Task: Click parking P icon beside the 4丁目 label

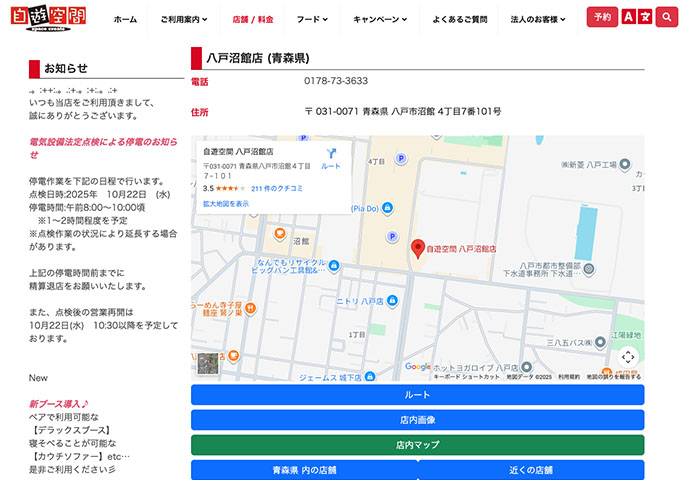Action: 401,159
